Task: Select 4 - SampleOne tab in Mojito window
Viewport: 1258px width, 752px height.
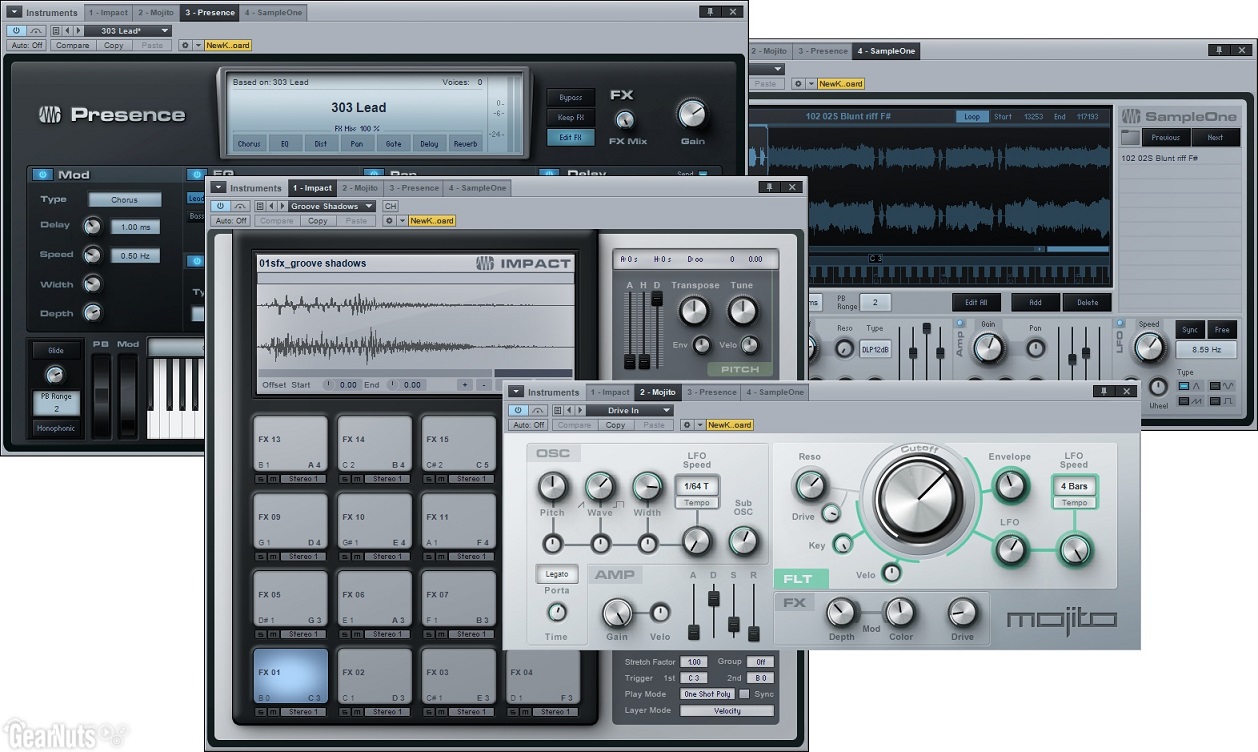Action: point(775,392)
